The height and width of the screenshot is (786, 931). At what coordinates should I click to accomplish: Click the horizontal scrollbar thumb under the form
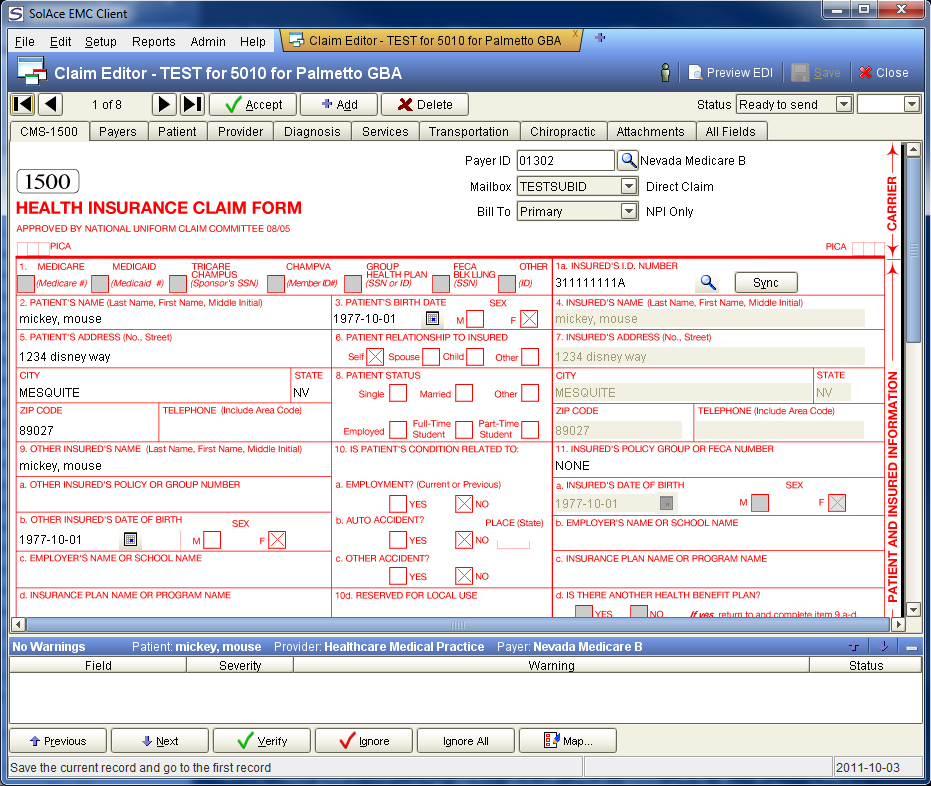[x=458, y=625]
